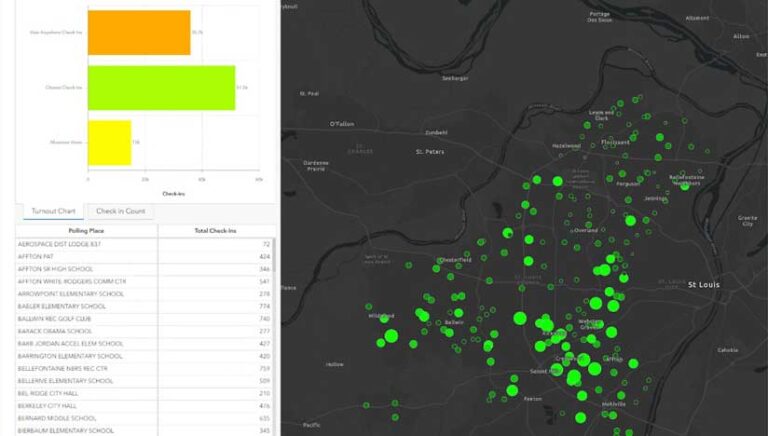768x436 pixels.
Task: Select the BARACK OBAMA SCHOOL row
Action: [x=144, y=331]
